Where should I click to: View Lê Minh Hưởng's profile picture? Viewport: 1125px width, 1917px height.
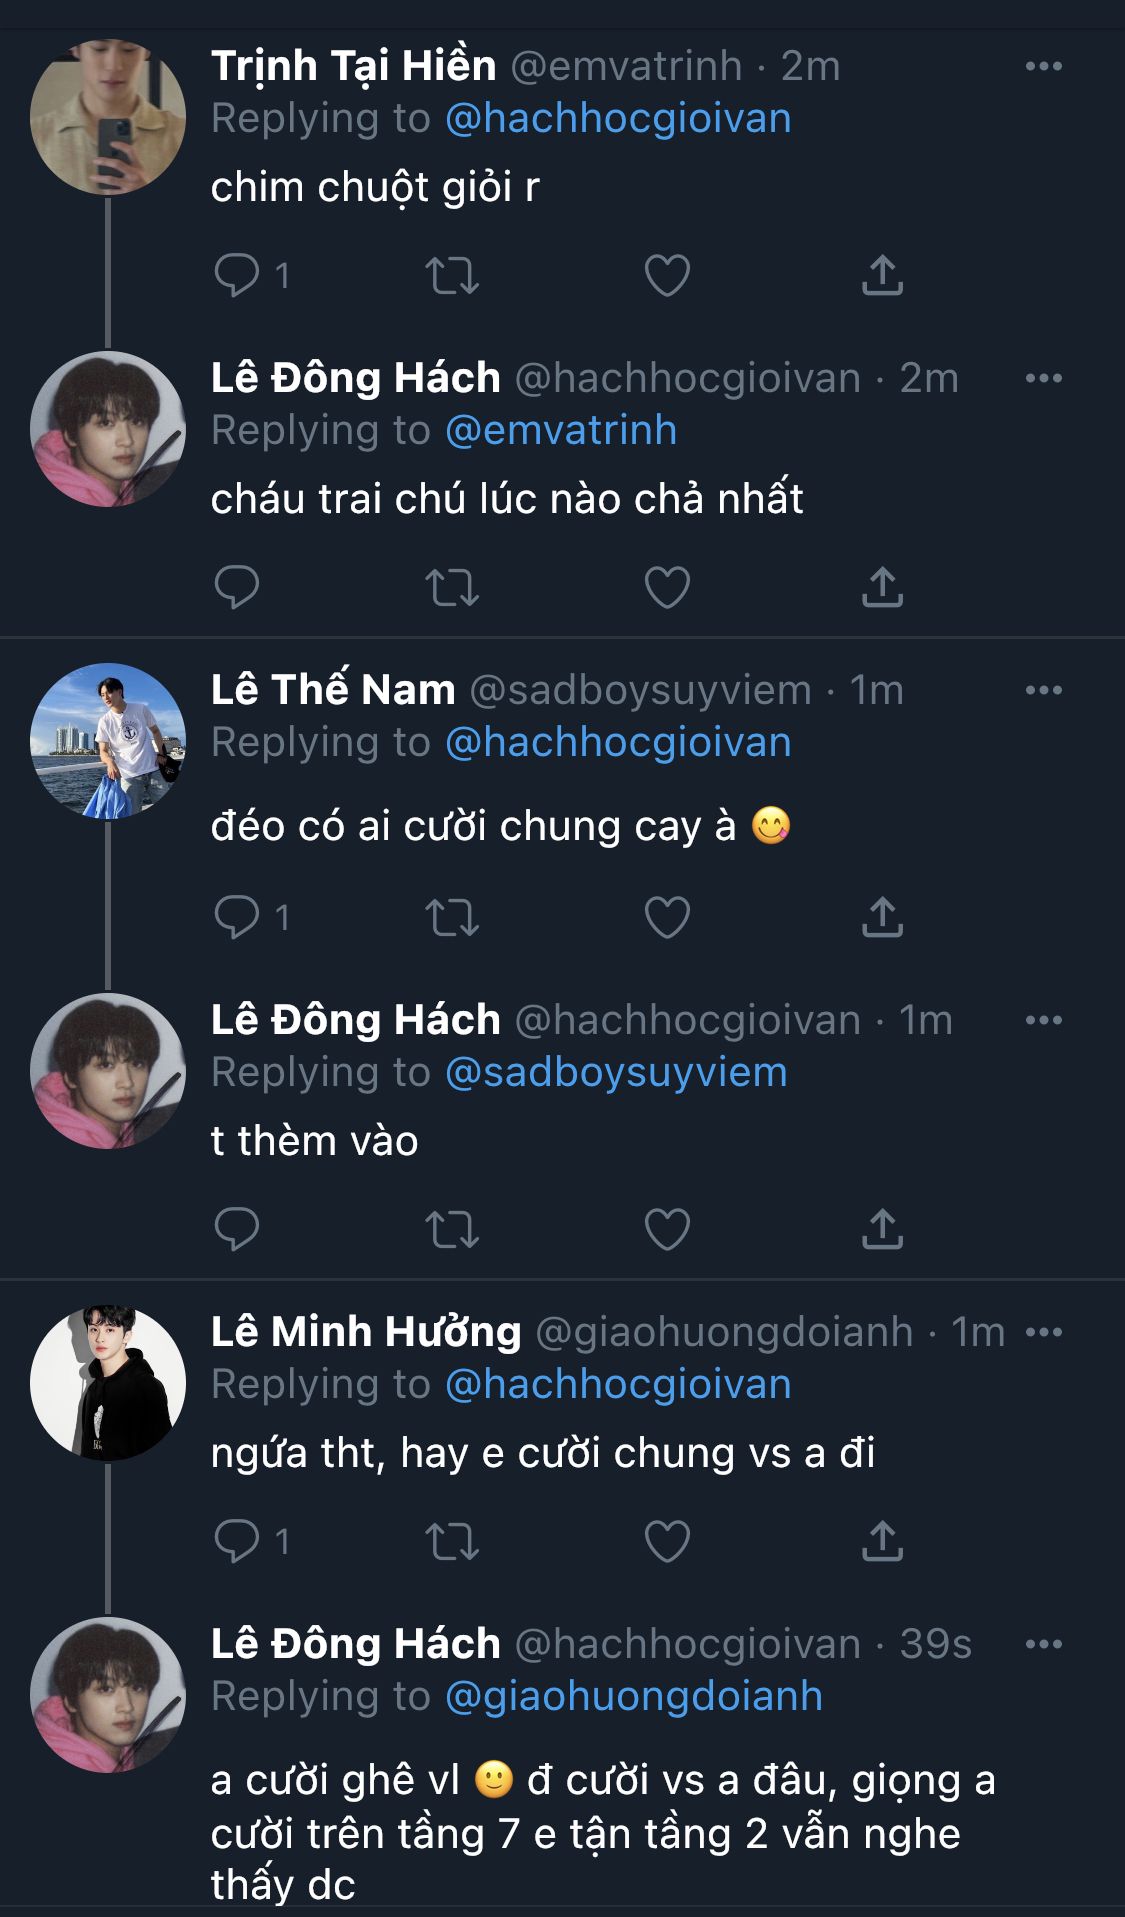(108, 1383)
